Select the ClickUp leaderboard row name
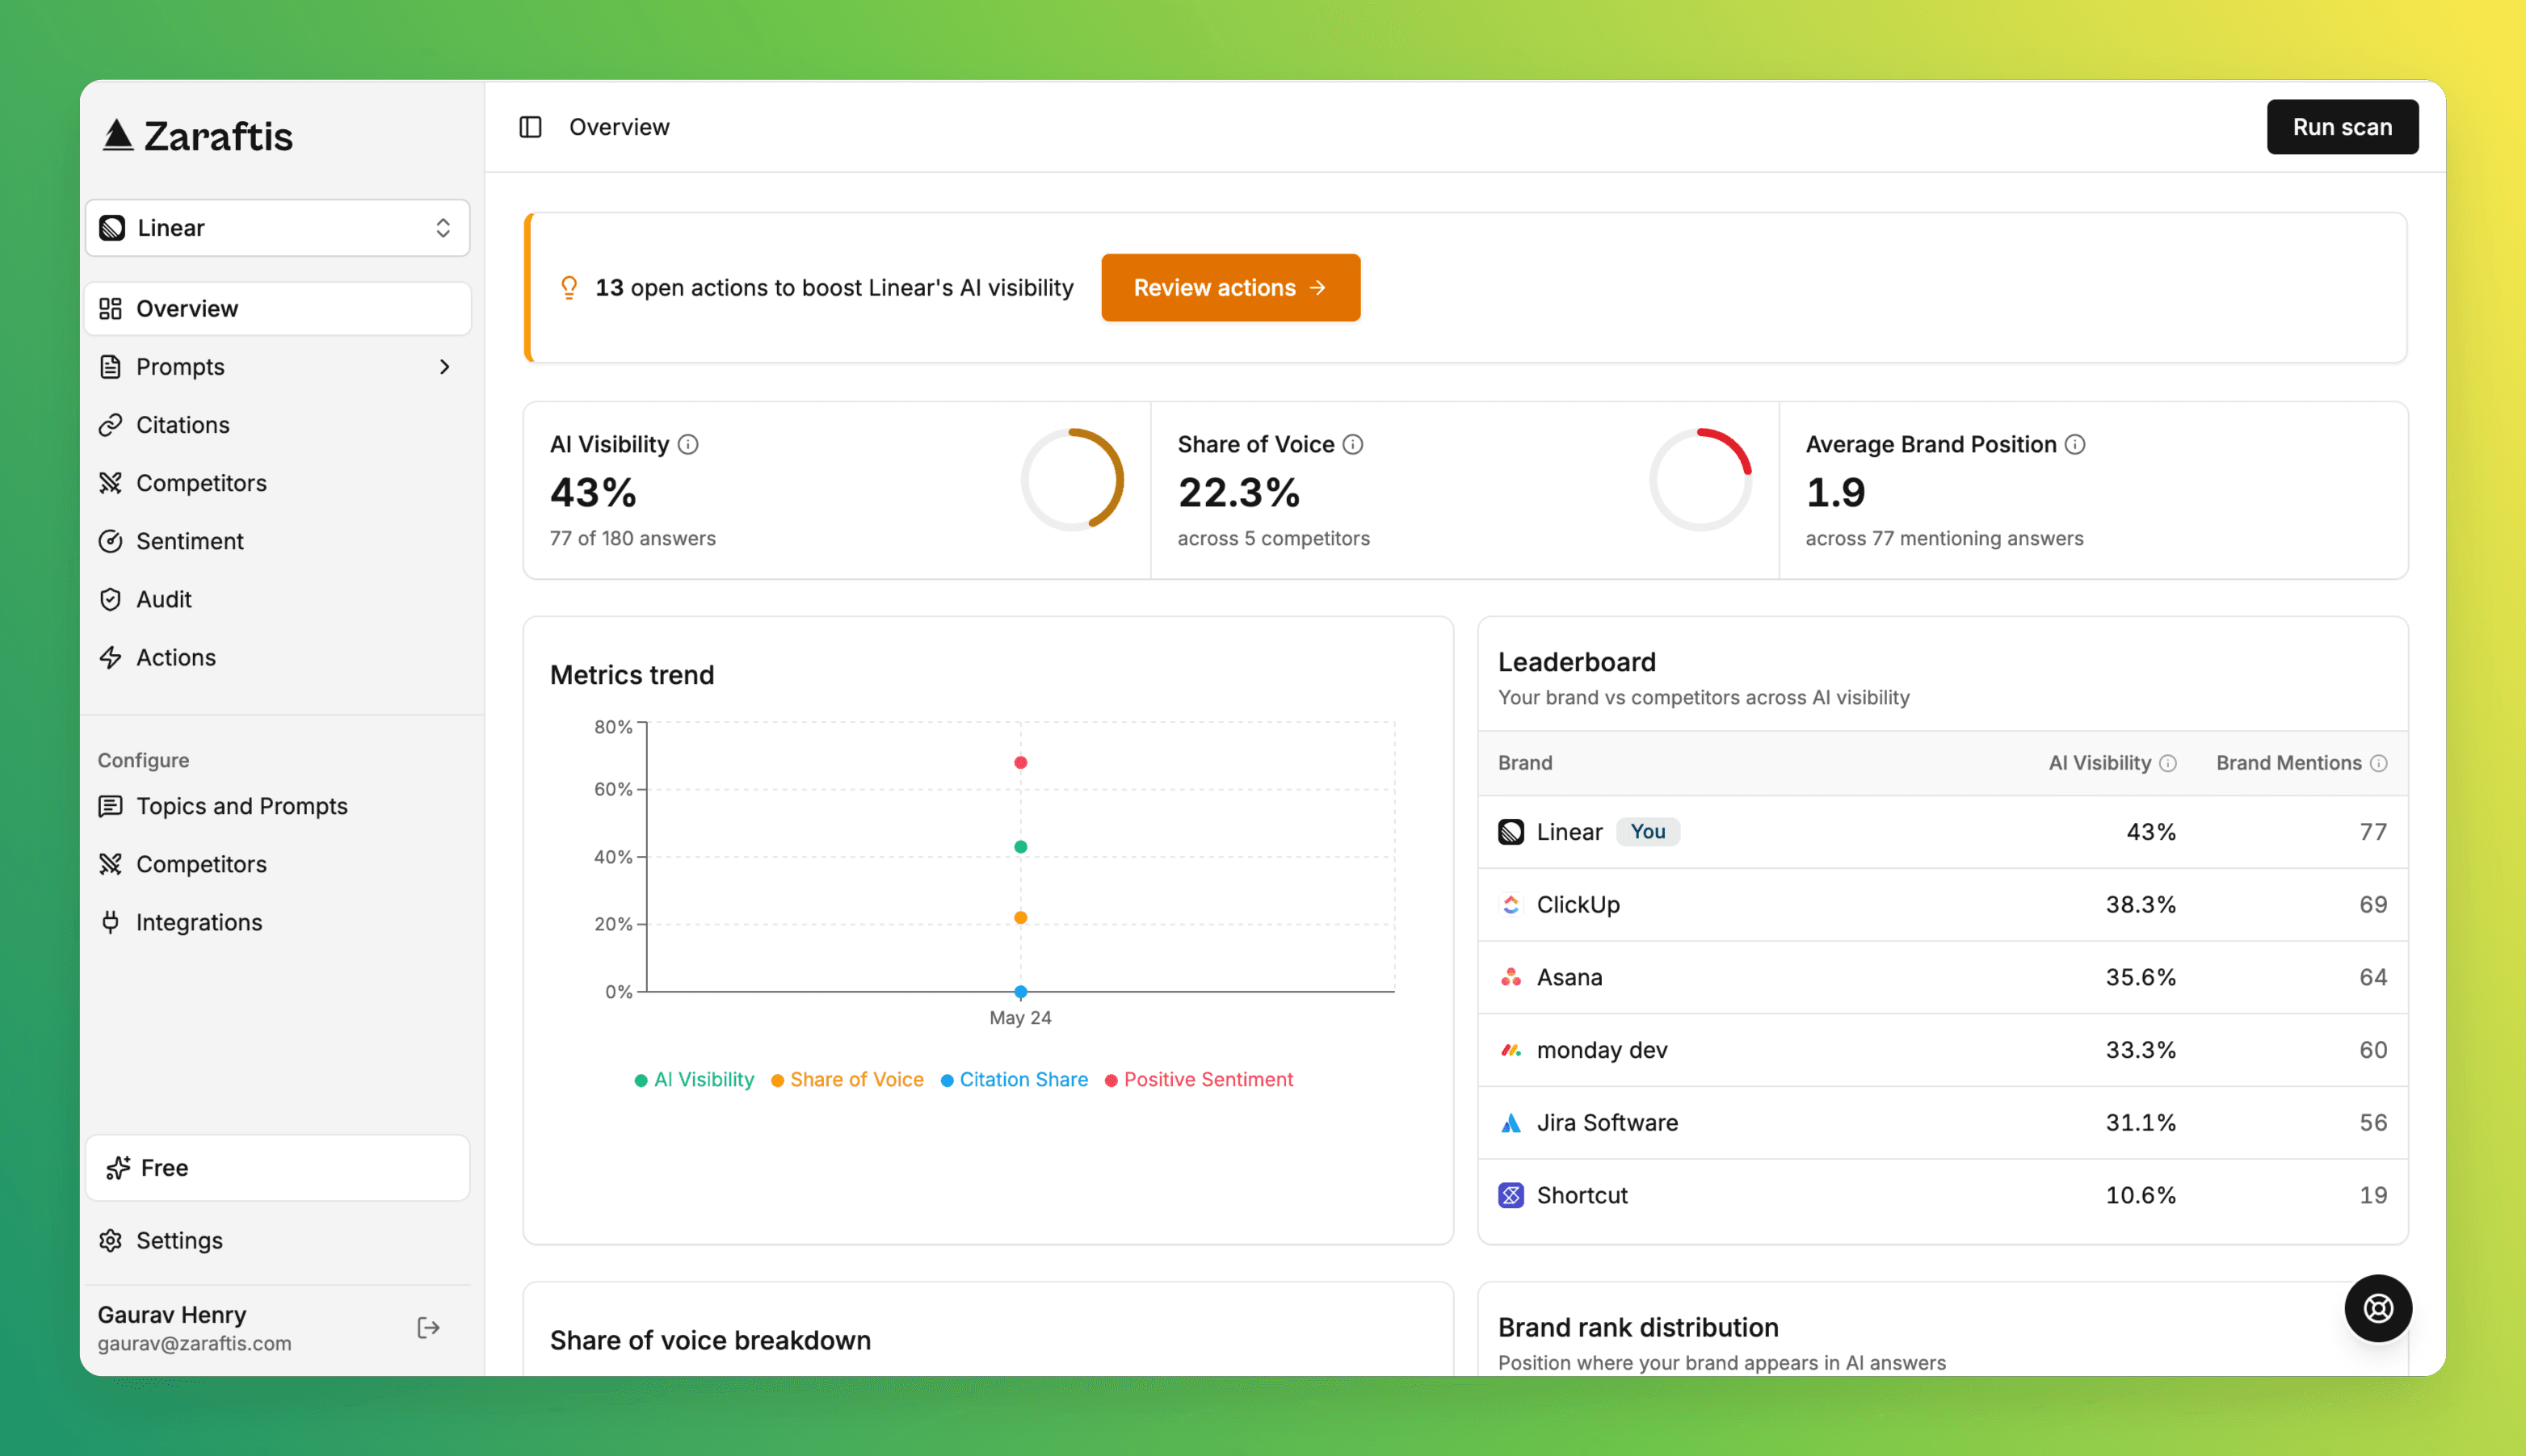Screen dimensions: 2526x1456 click(x=1578, y=905)
